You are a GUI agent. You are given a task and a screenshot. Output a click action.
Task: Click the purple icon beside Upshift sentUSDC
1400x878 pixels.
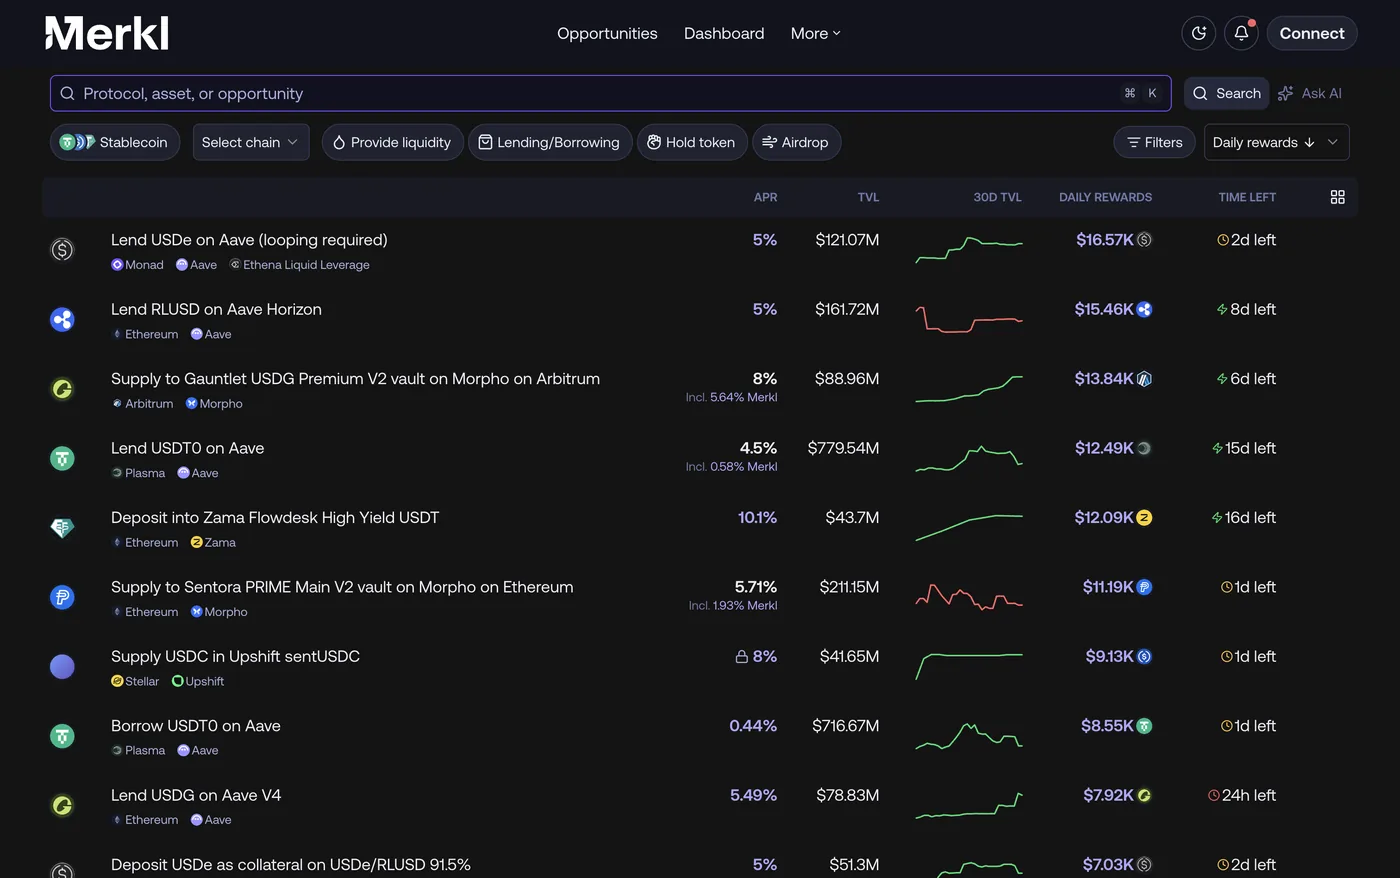[x=62, y=666]
